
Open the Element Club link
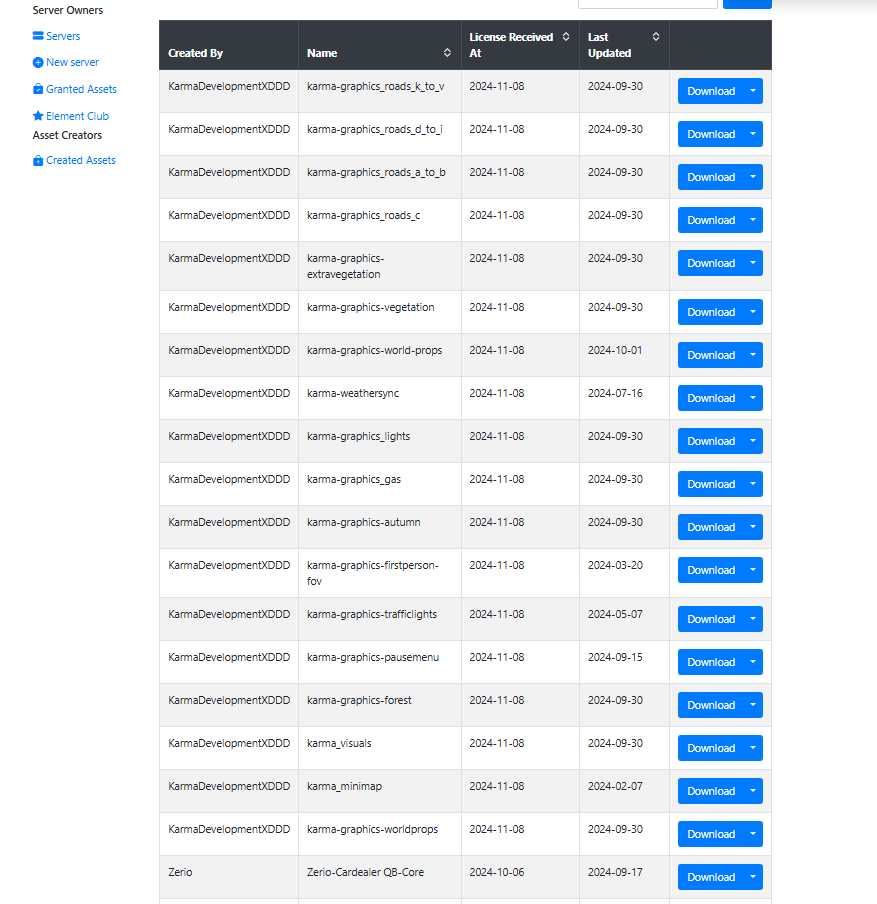pyautogui.click(x=77, y=116)
